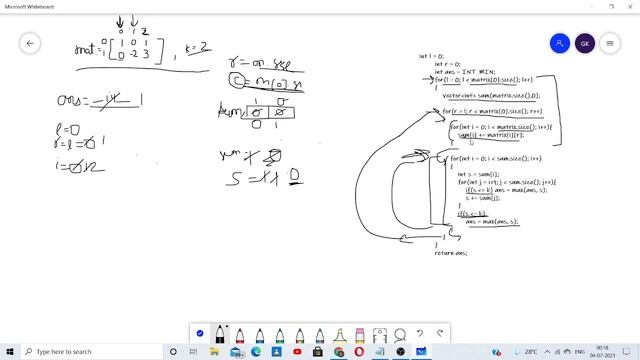Screen dimensions: 640x360
Task: Switch to Microsoft Whiteboard taskbar icon
Action: point(421,351)
